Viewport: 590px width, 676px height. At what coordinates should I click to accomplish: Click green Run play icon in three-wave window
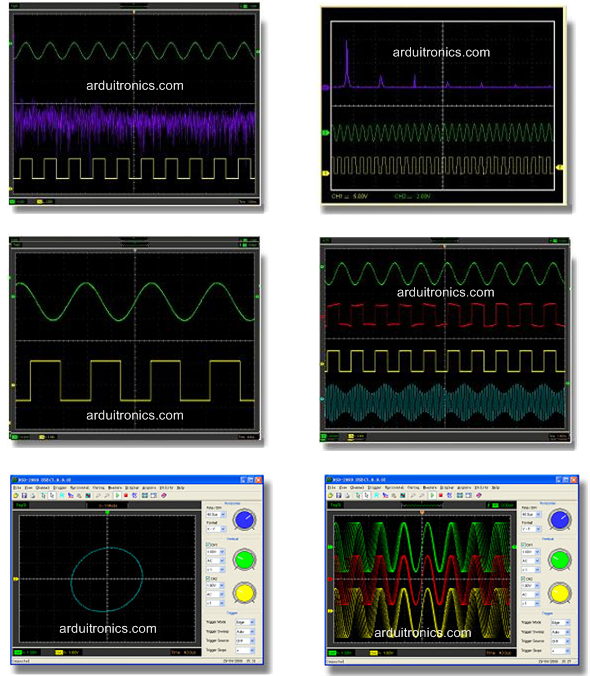tap(432, 495)
